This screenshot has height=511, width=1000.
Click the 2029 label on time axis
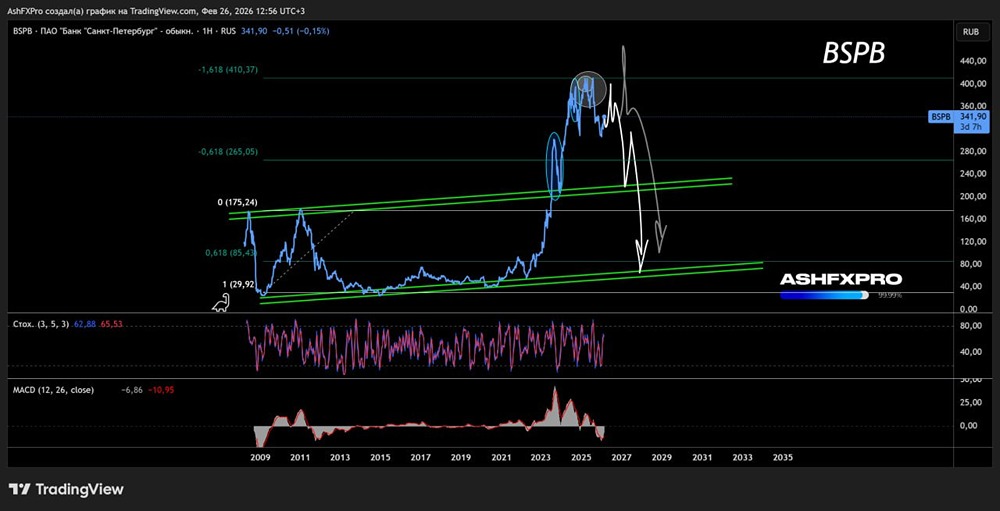click(x=661, y=457)
